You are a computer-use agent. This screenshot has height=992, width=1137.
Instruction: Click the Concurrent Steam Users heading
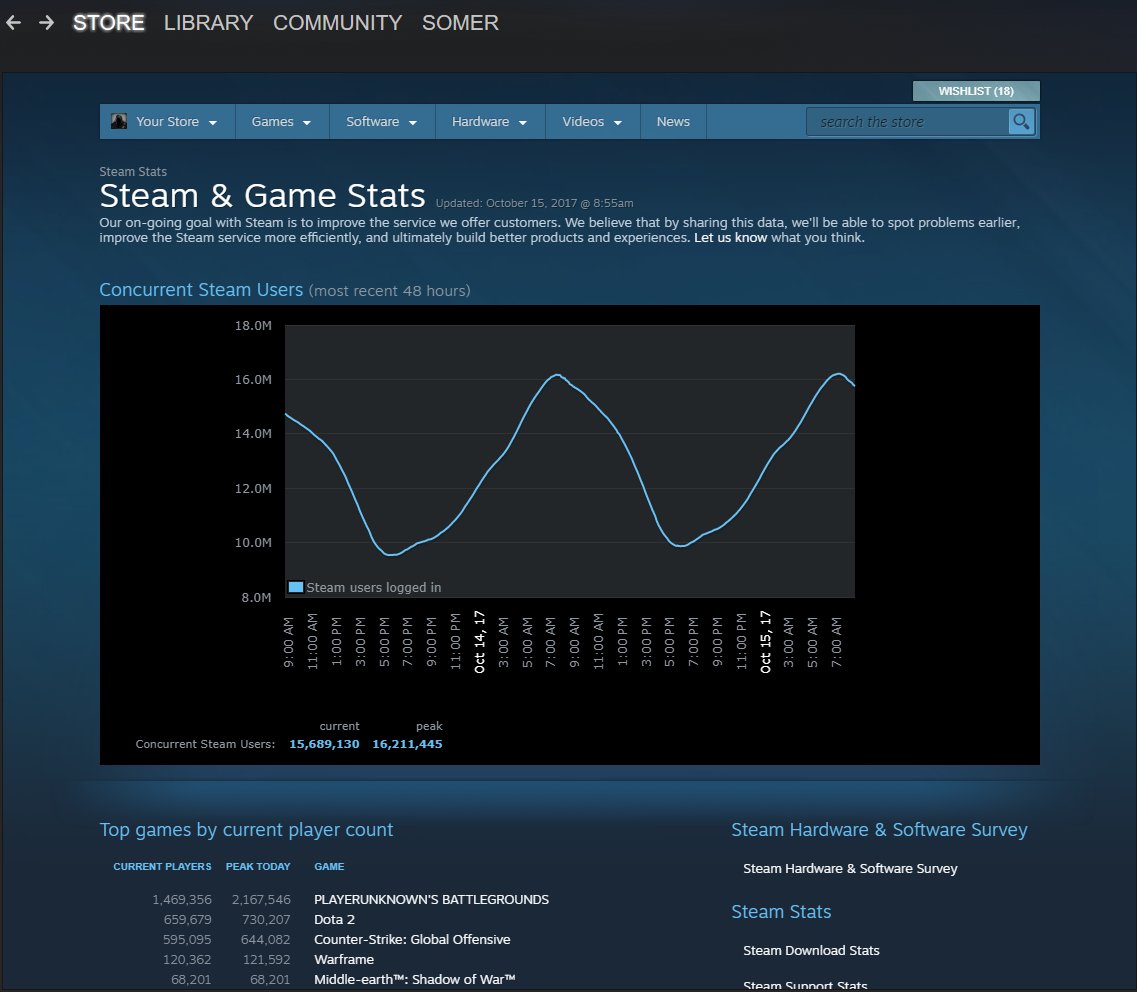[x=201, y=289]
